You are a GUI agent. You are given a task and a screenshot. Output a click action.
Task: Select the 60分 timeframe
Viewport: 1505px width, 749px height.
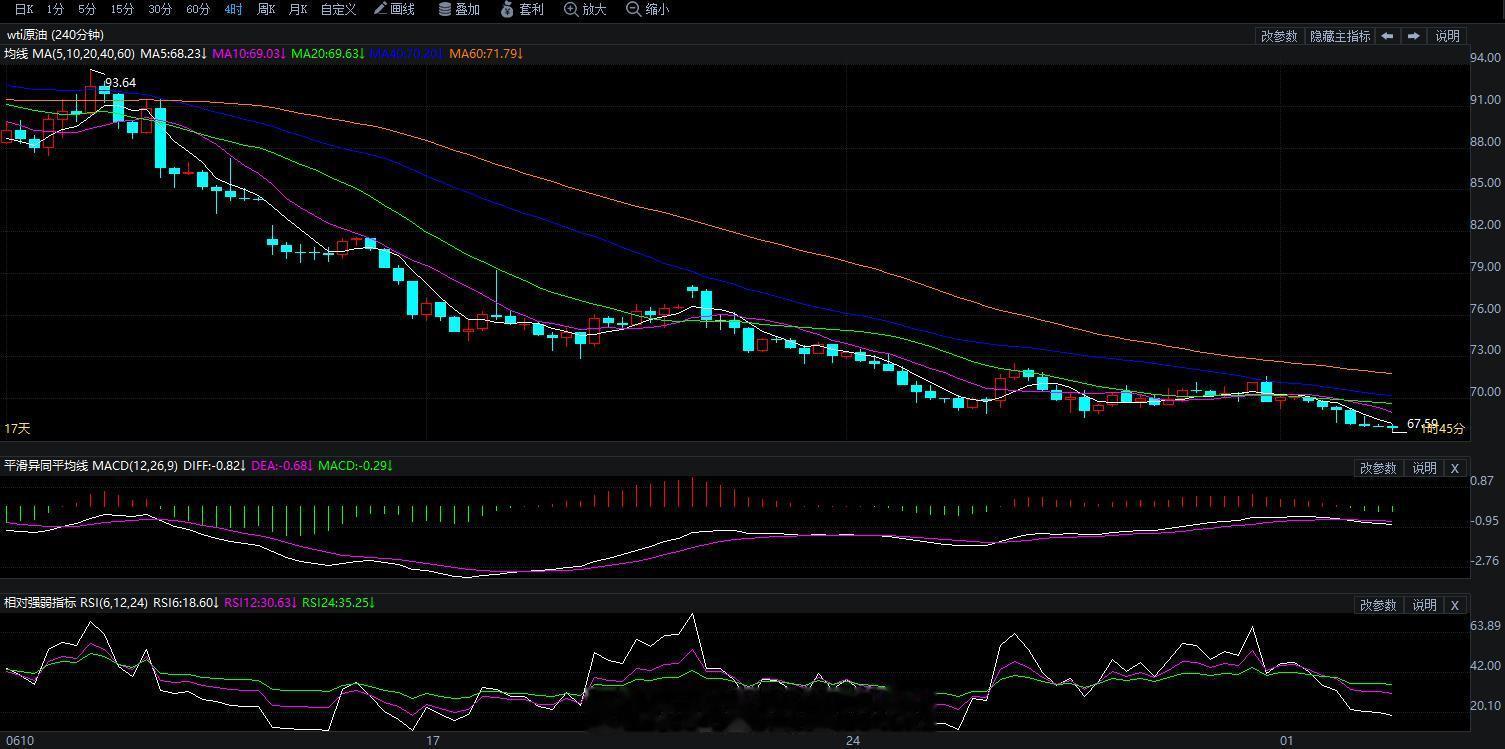[x=198, y=9]
